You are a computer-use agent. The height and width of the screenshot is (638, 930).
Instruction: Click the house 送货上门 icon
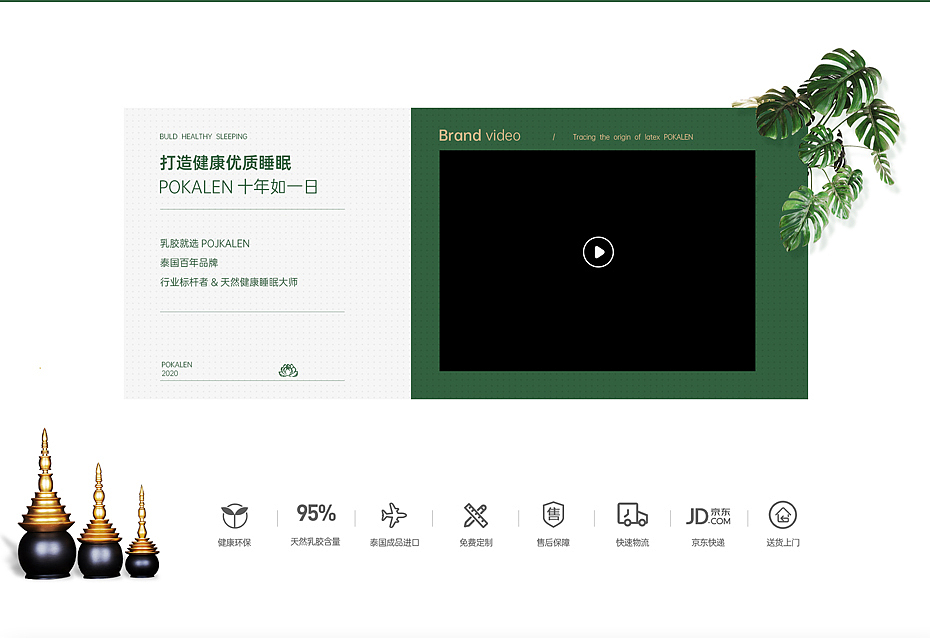783,515
